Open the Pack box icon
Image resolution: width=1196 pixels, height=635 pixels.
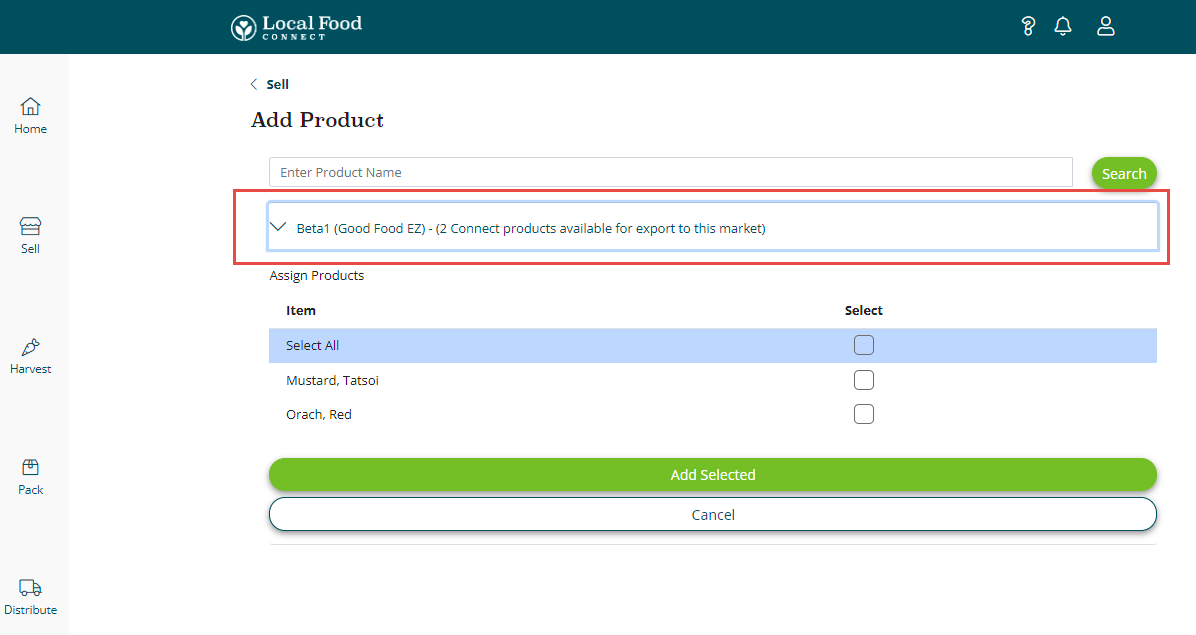31,468
